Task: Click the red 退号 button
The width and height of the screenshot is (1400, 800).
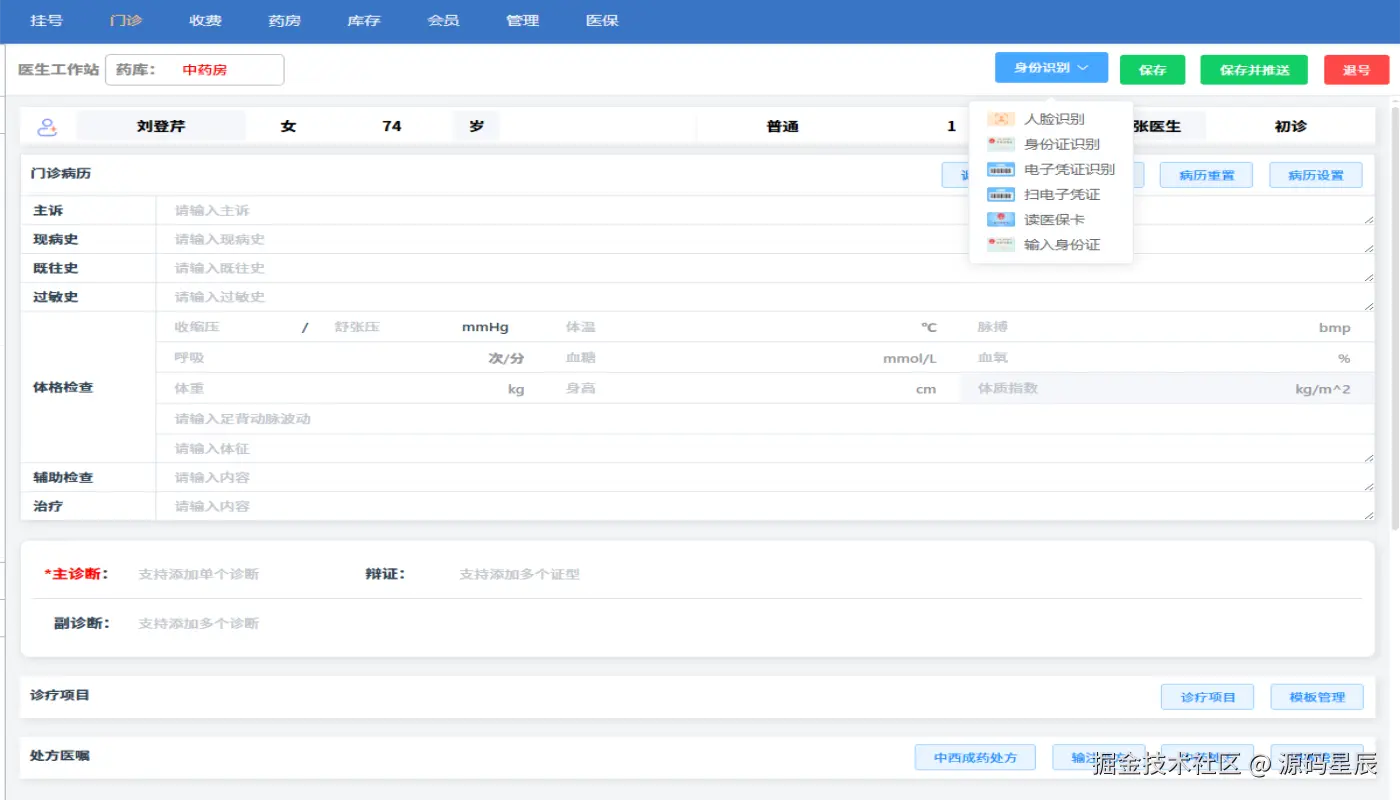Action: pyautogui.click(x=1356, y=70)
